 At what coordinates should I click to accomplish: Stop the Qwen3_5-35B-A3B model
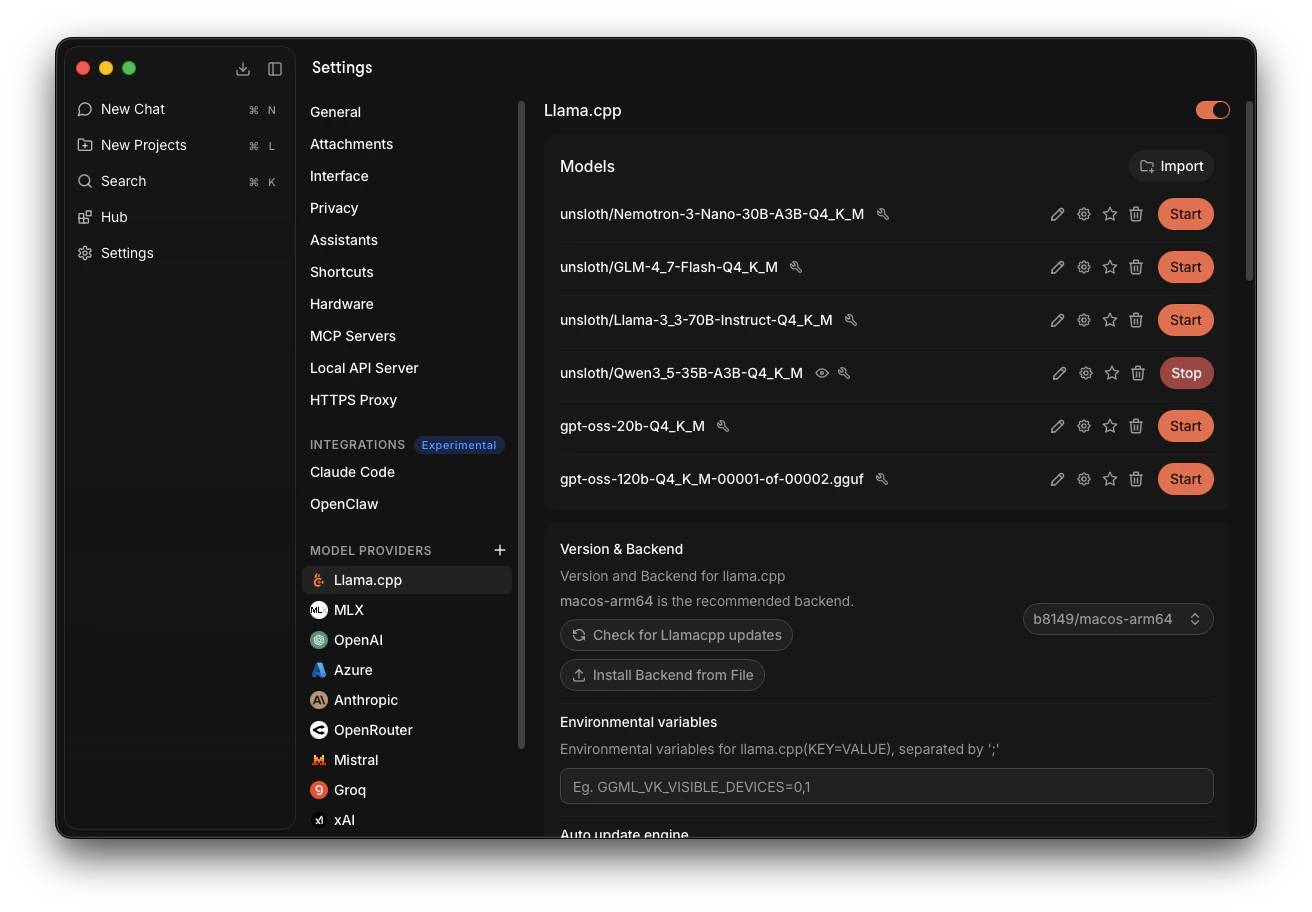(1186, 373)
